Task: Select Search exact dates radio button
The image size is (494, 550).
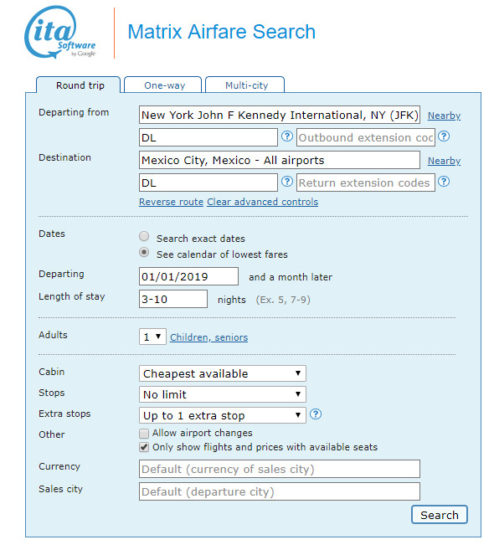Action: click(x=144, y=236)
